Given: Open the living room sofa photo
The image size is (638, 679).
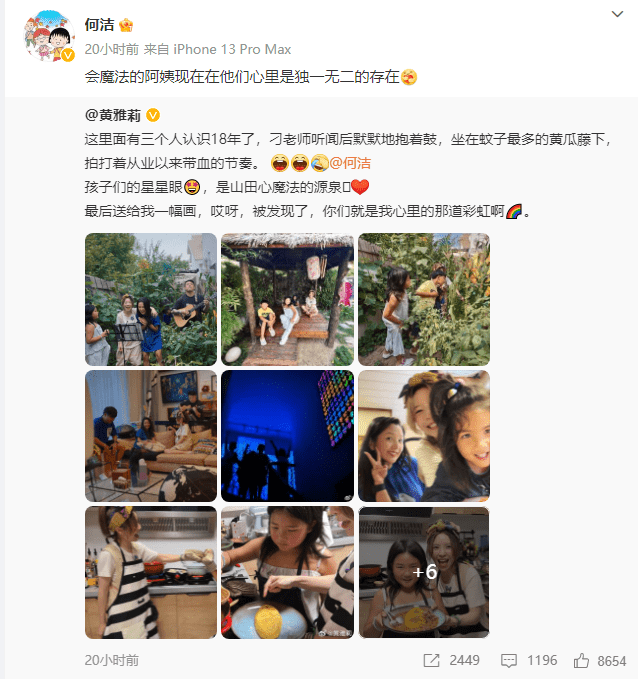Looking at the screenshot, I should pos(151,436).
